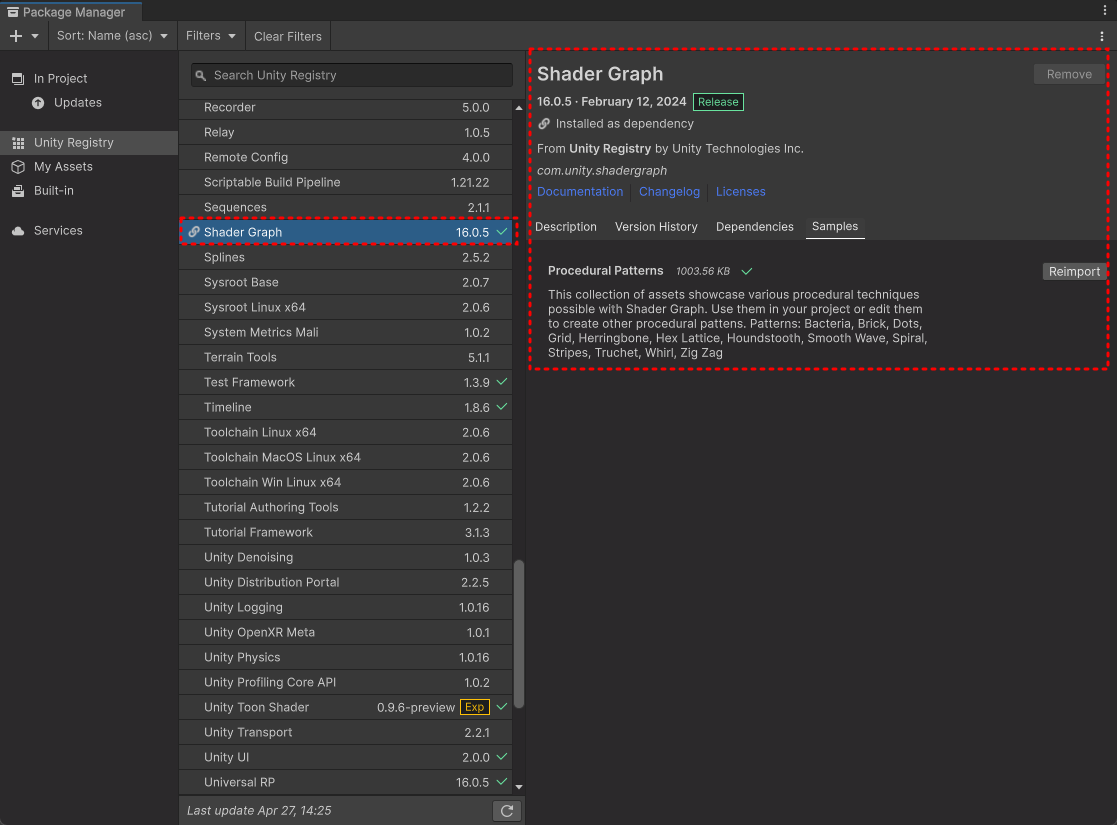The width and height of the screenshot is (1117, 825).
Task: Select the Unity Logging package row
Action: (346, 607)
